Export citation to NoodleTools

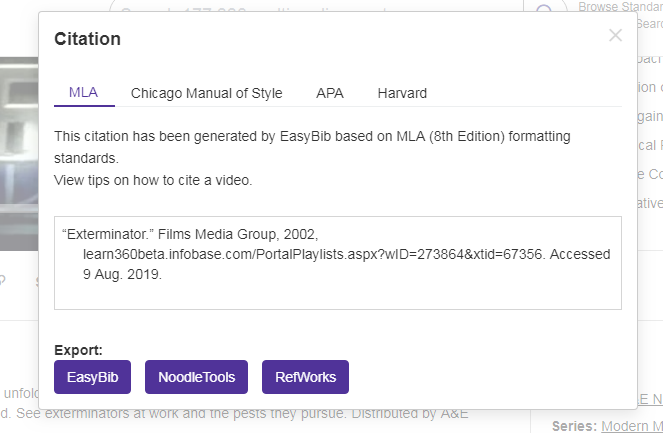196,377
